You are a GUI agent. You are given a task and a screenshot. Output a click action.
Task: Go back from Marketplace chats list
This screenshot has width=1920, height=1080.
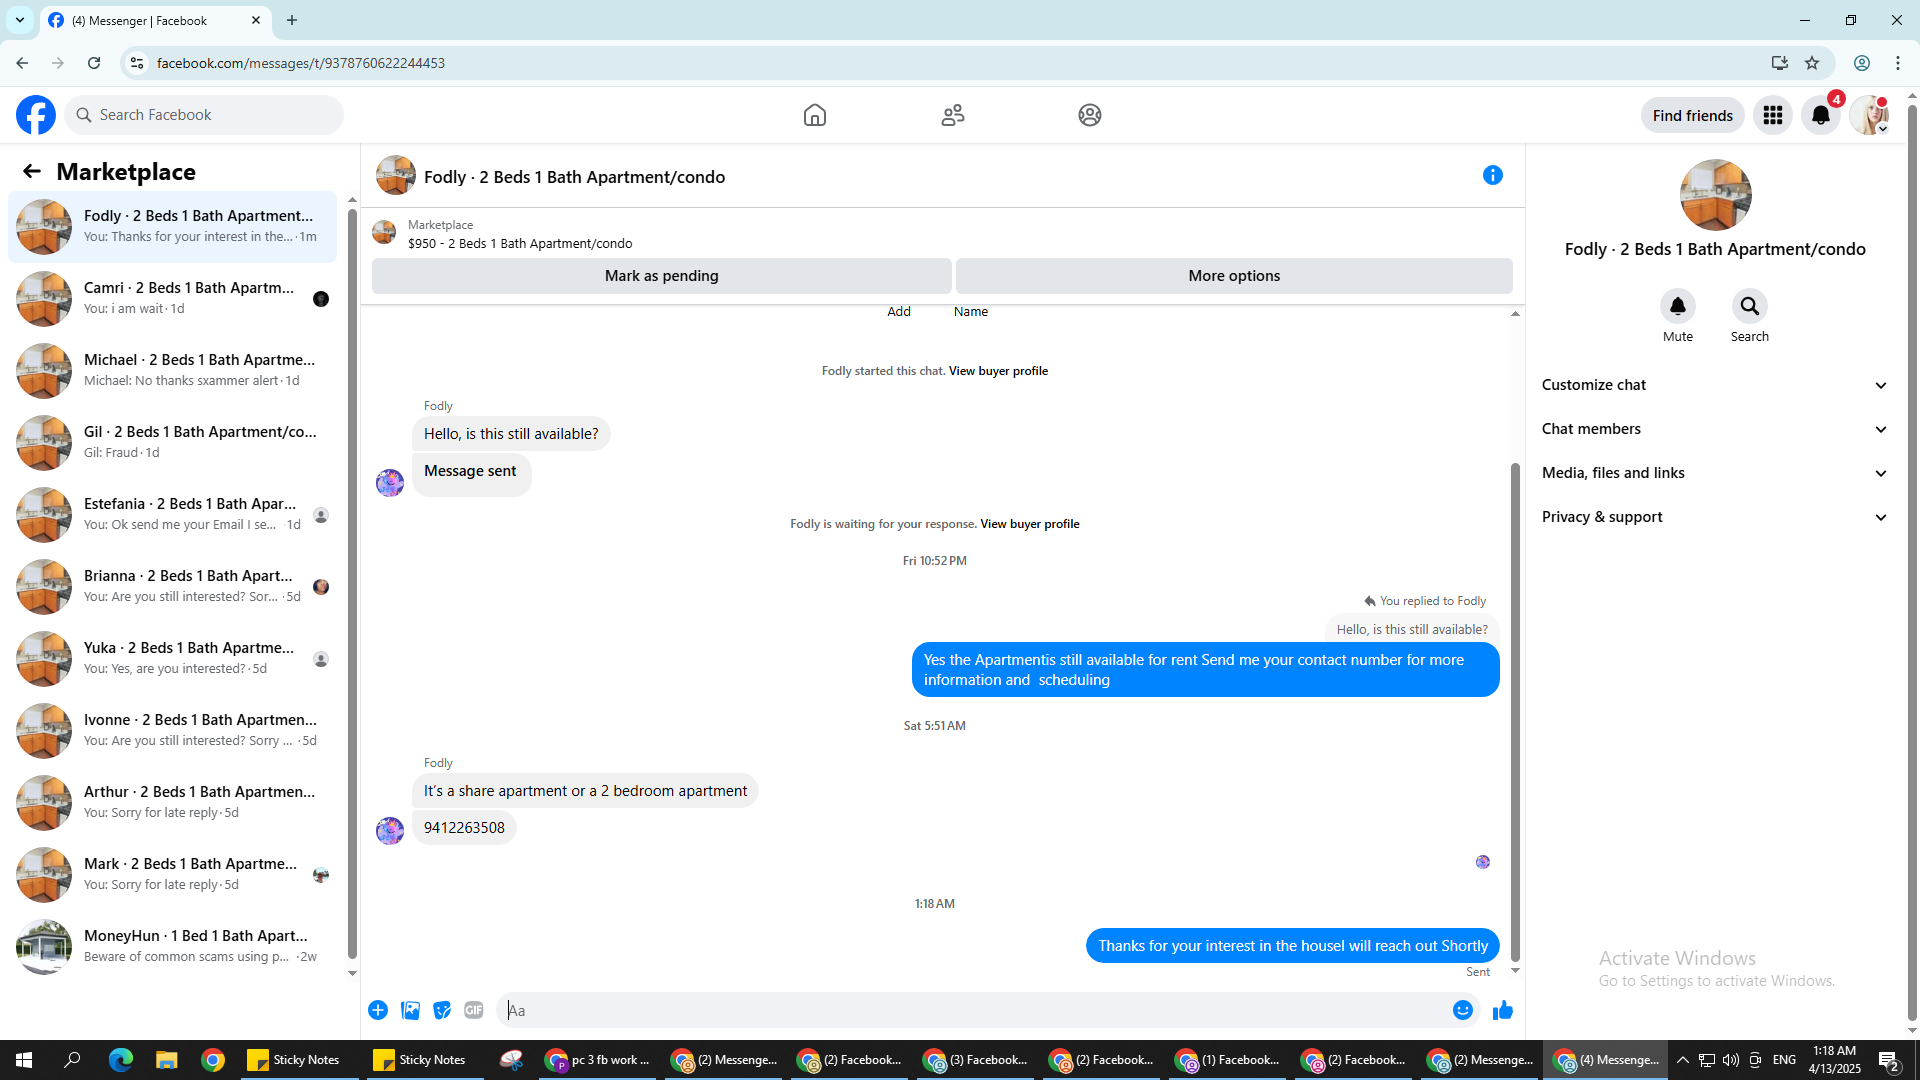[32, 171]
